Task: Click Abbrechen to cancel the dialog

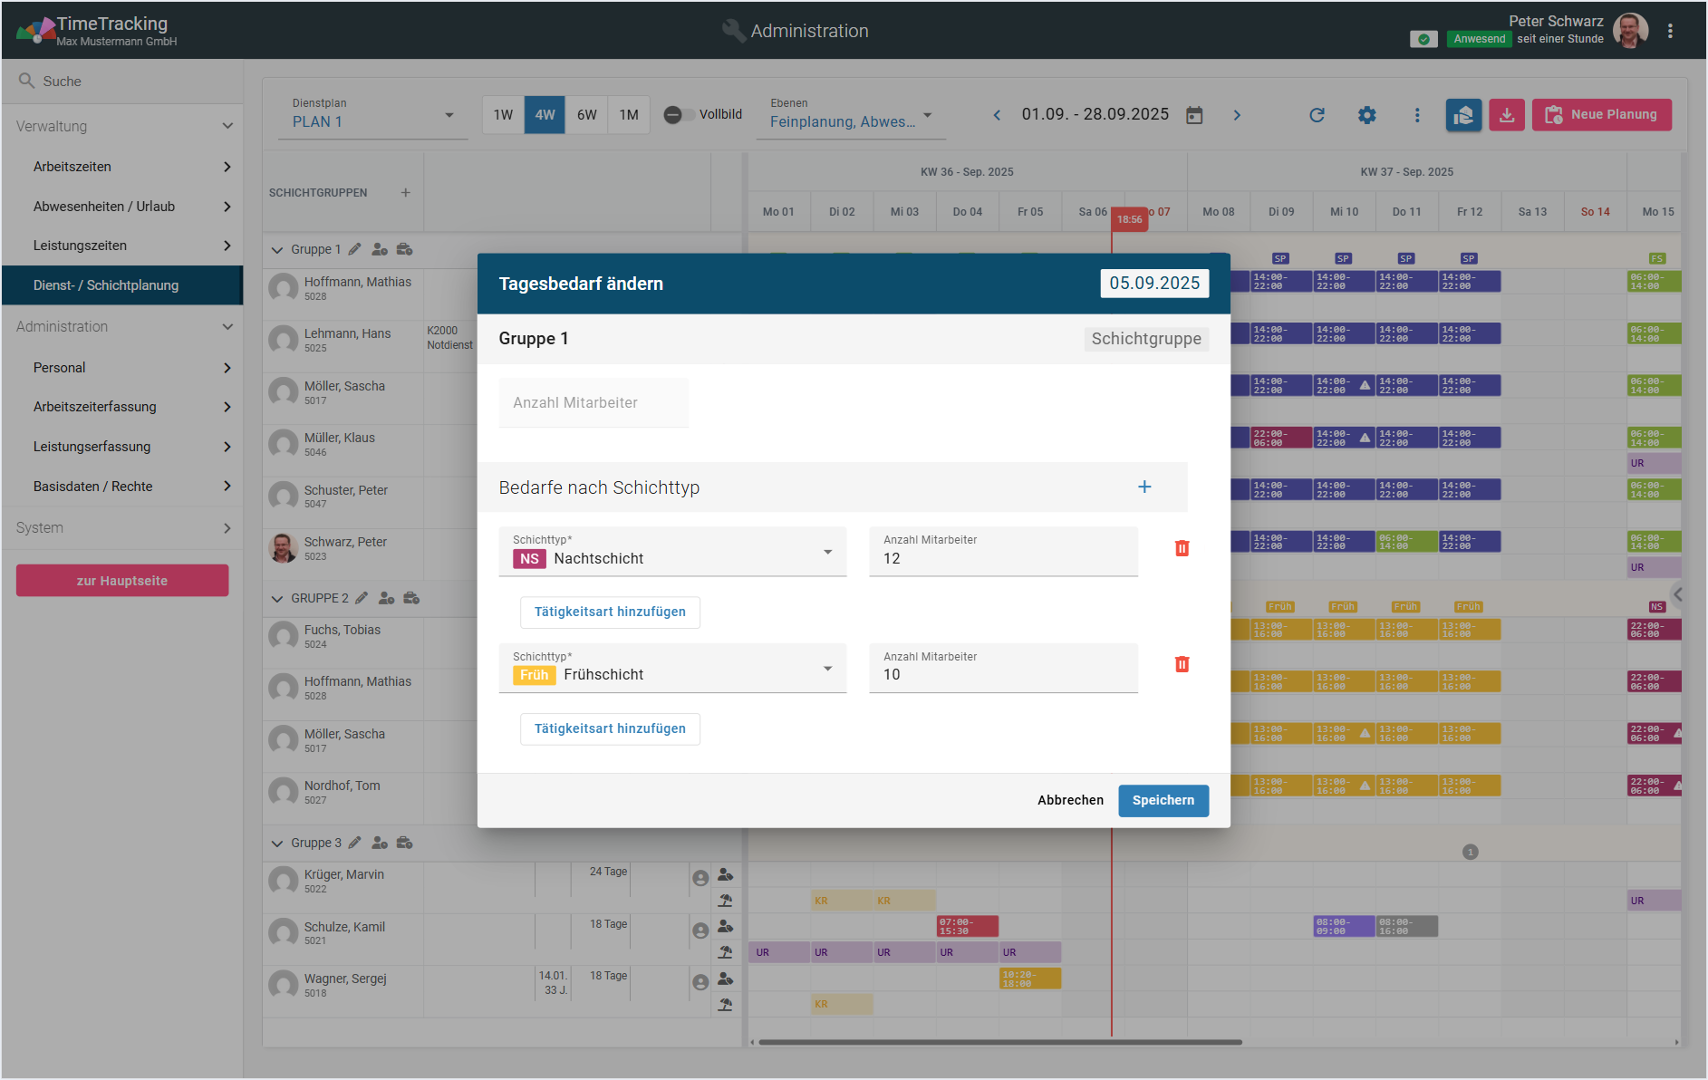Action: [x=1070, y=800]
